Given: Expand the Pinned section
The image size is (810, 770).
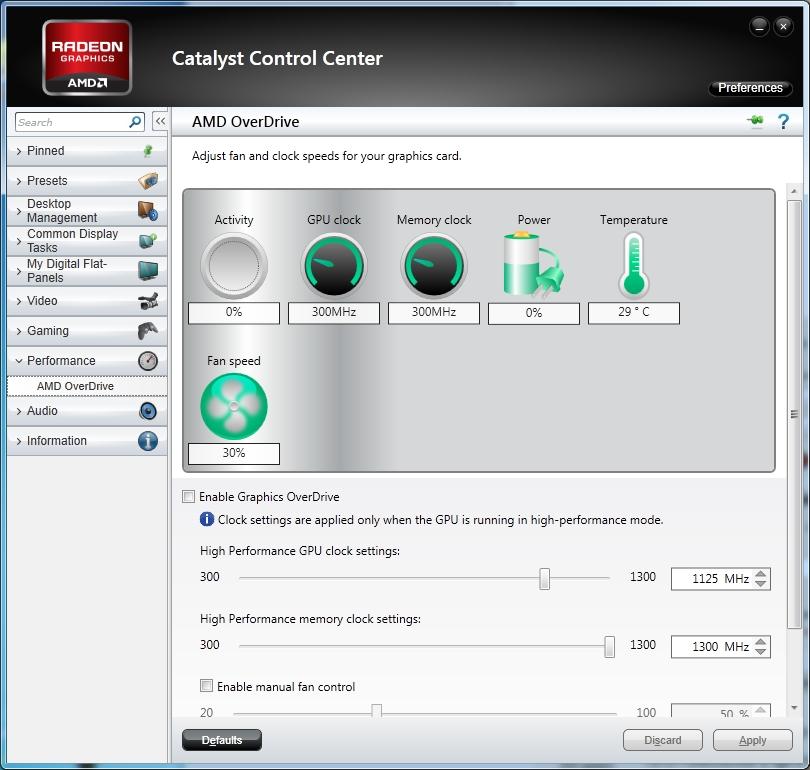Looking at the screenshot, I should 19,151.
